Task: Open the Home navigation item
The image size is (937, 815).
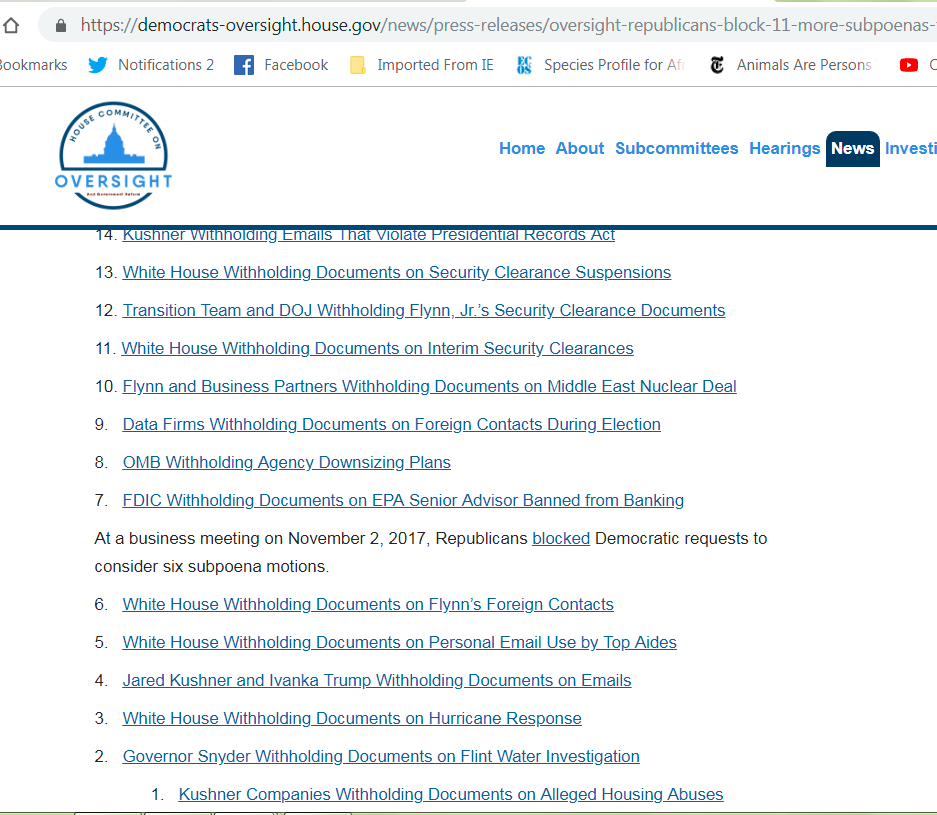Action: pyautogui.click(x=522, y=148)
